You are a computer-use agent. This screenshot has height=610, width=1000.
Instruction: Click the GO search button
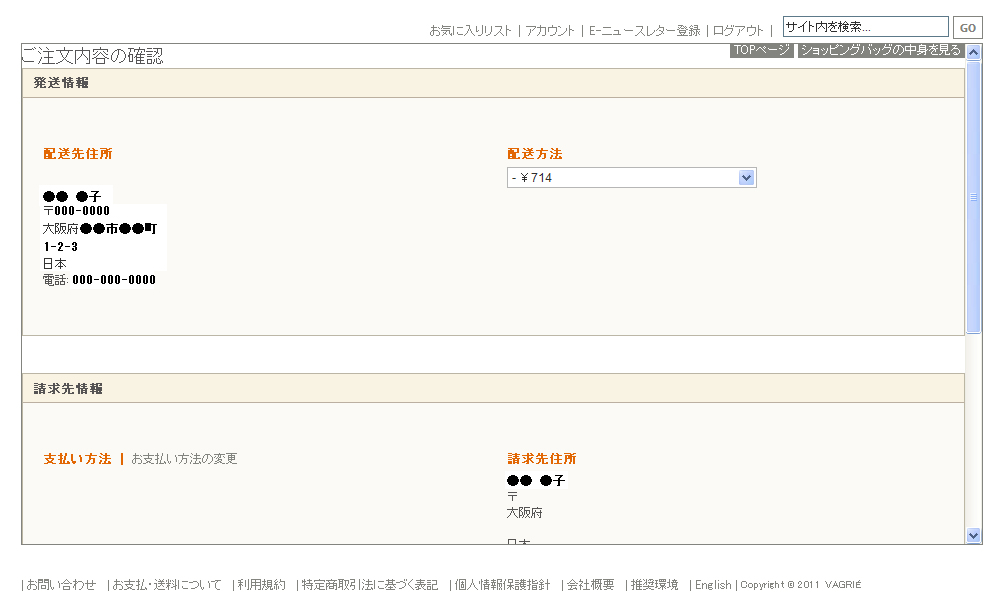[967, 27]
